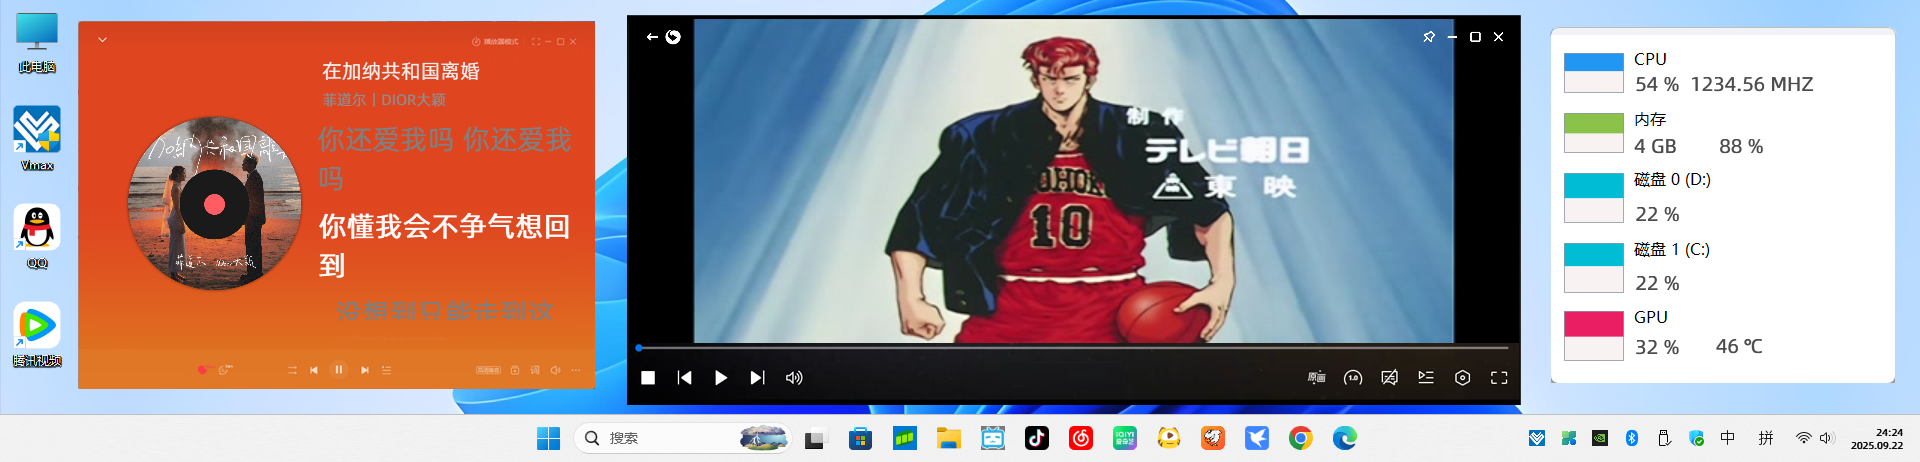1920x462 pixels.
Task: Skip to next song in music player
Action: pos(365,370)
